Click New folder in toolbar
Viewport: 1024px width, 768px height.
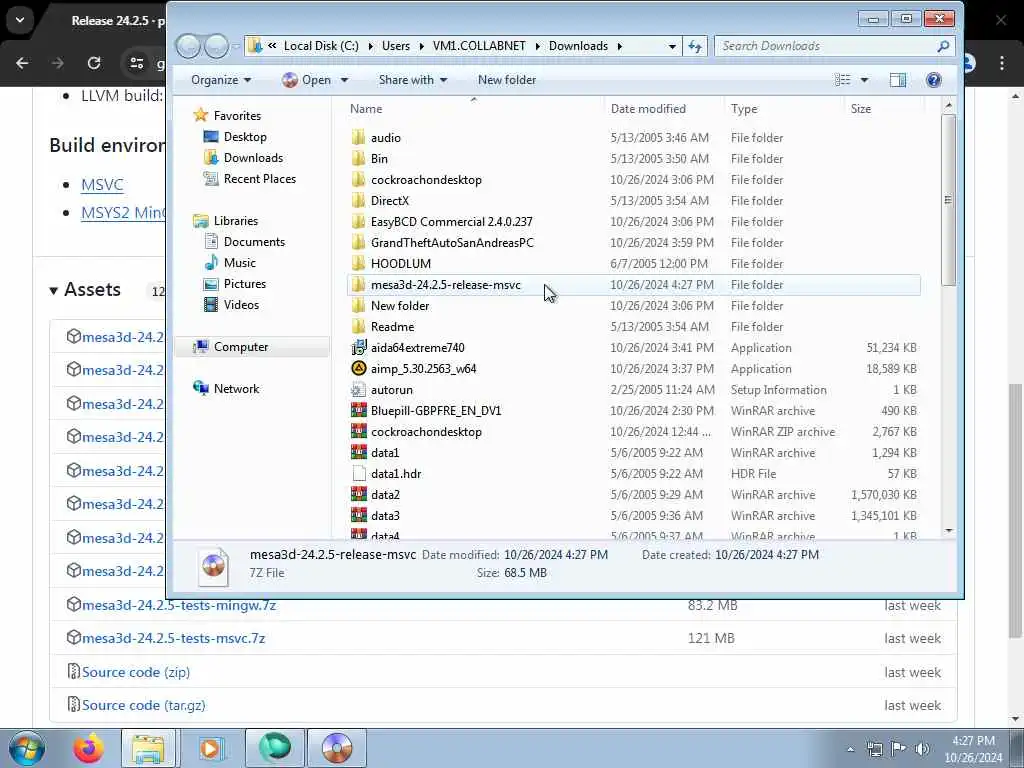pos(507,80)
